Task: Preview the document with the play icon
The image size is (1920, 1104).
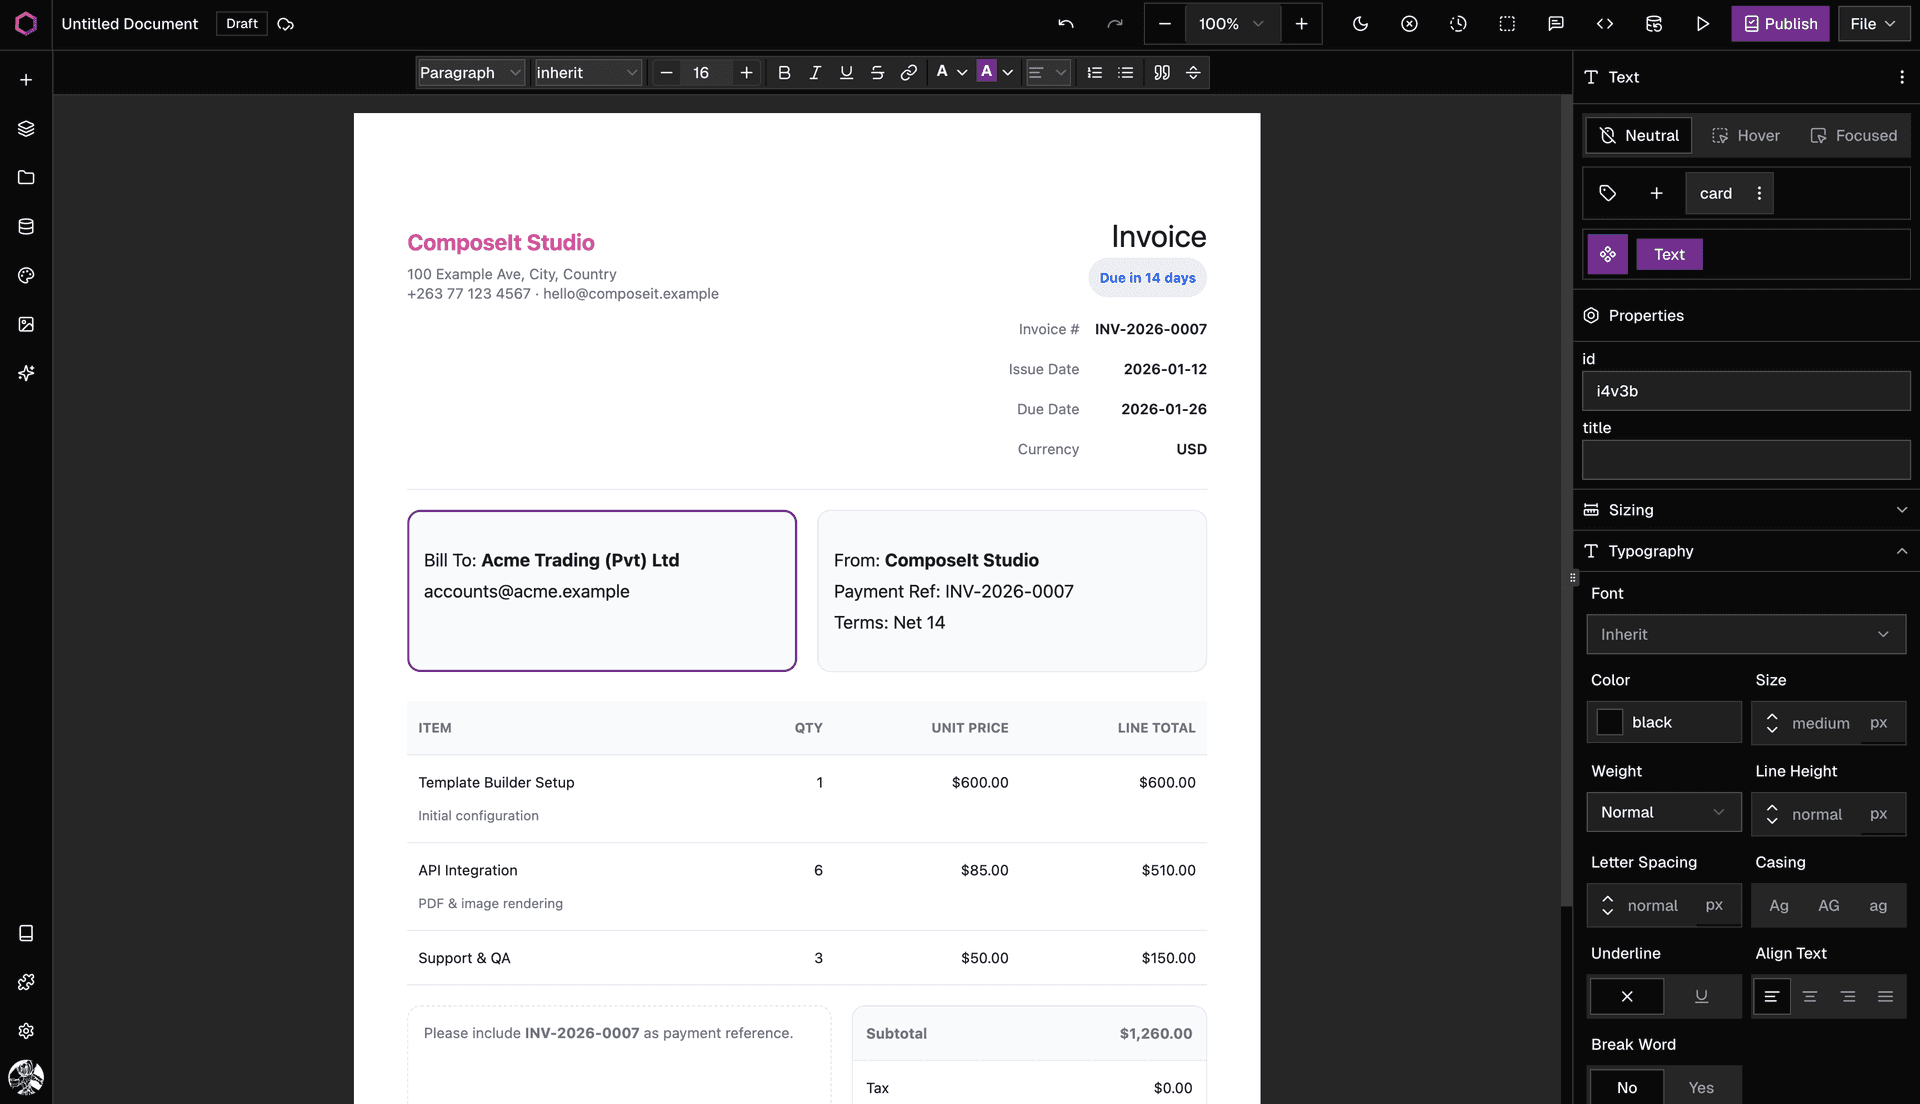Action: [1703, 23]
